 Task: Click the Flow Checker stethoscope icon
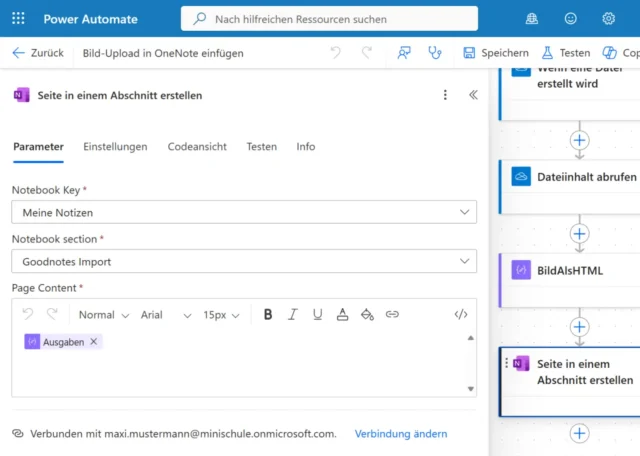434,53
